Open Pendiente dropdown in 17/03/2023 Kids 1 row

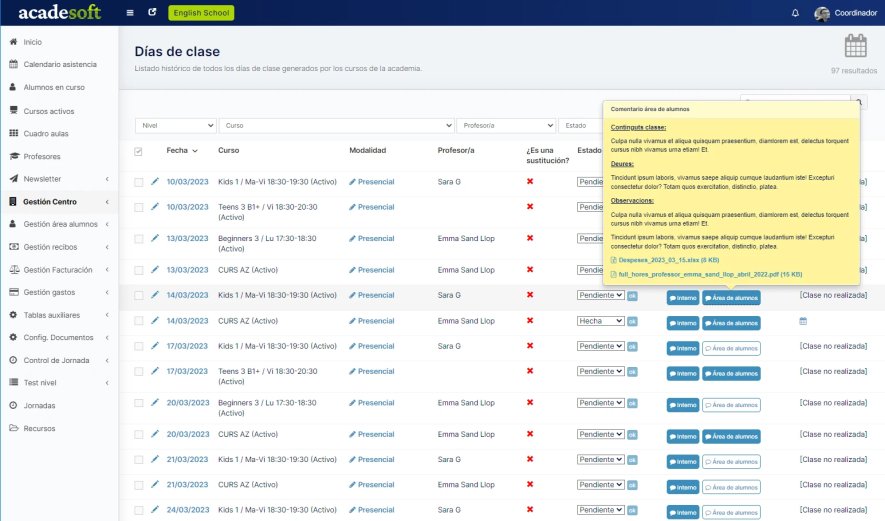click(601, 346)
